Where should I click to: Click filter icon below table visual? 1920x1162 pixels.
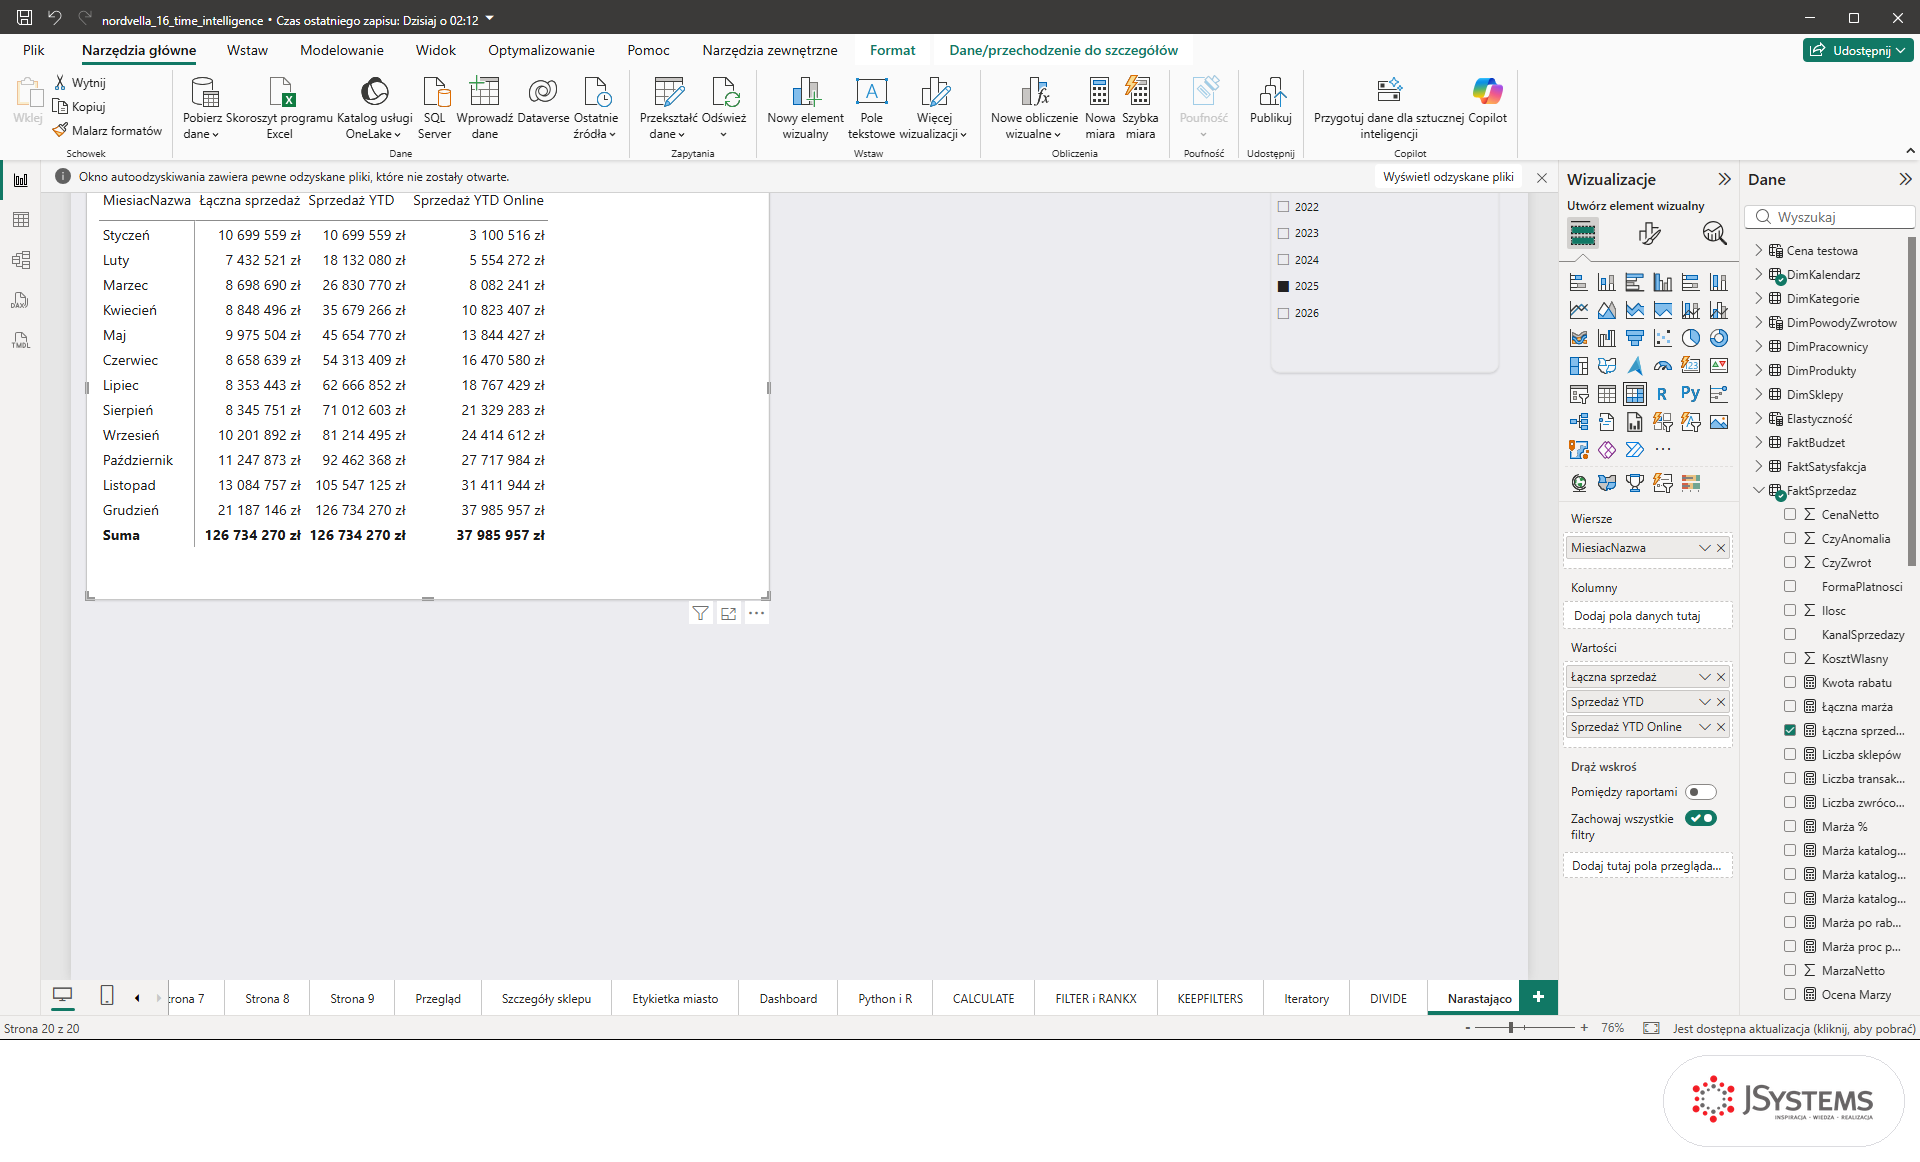pos(701,613)
